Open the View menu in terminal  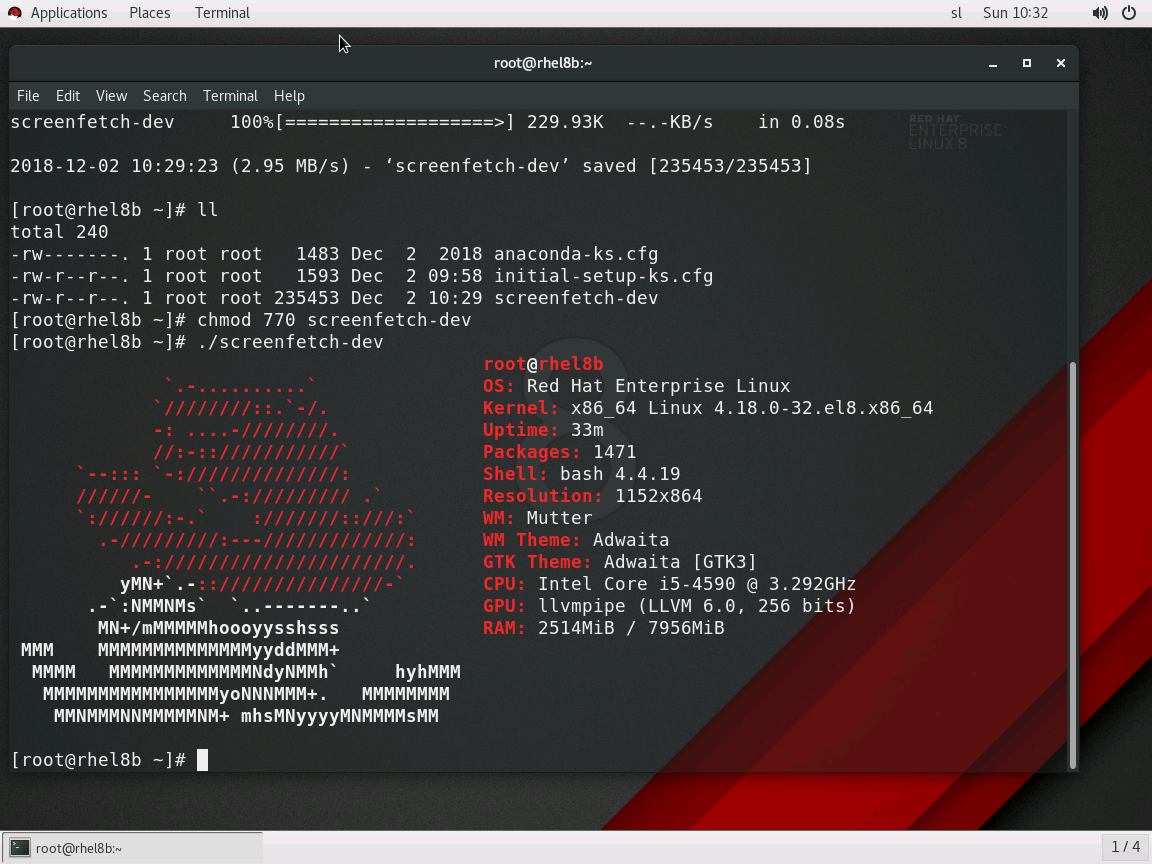click(x=111, y=96)
